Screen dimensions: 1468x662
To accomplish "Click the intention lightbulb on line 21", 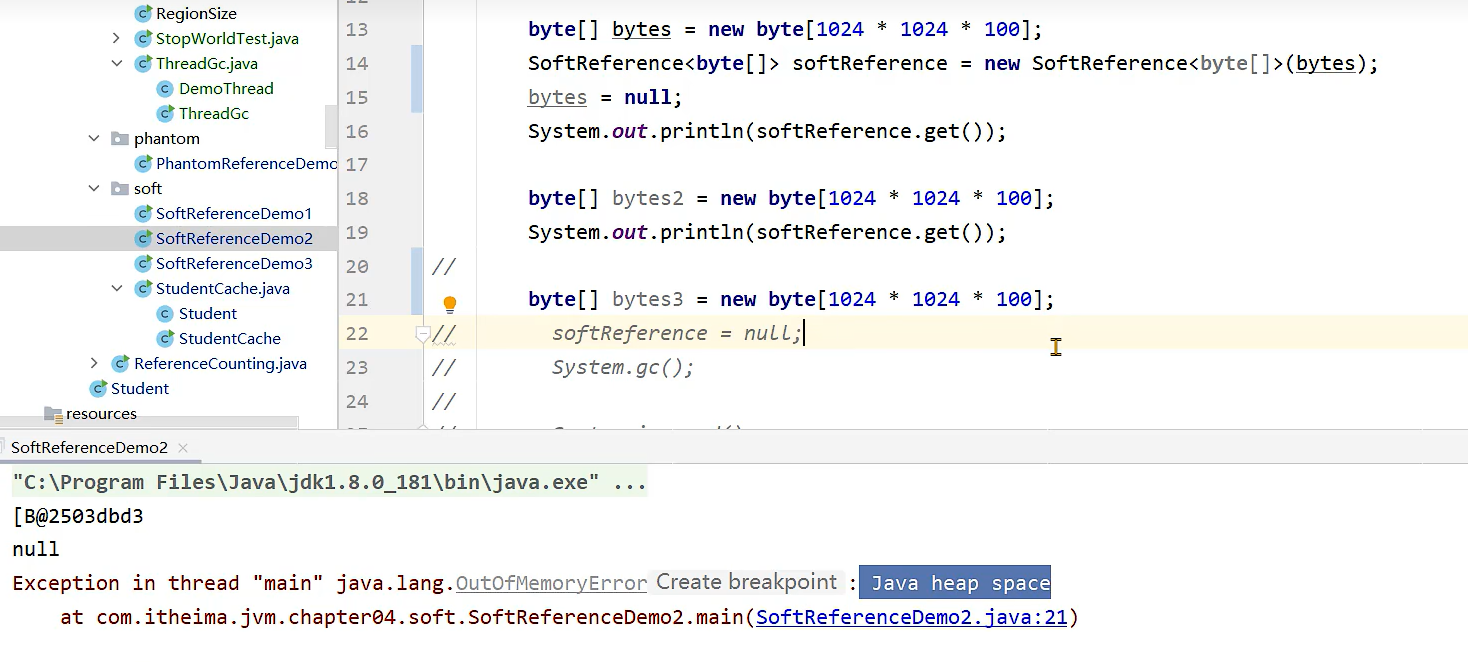I will click(450, 303).
